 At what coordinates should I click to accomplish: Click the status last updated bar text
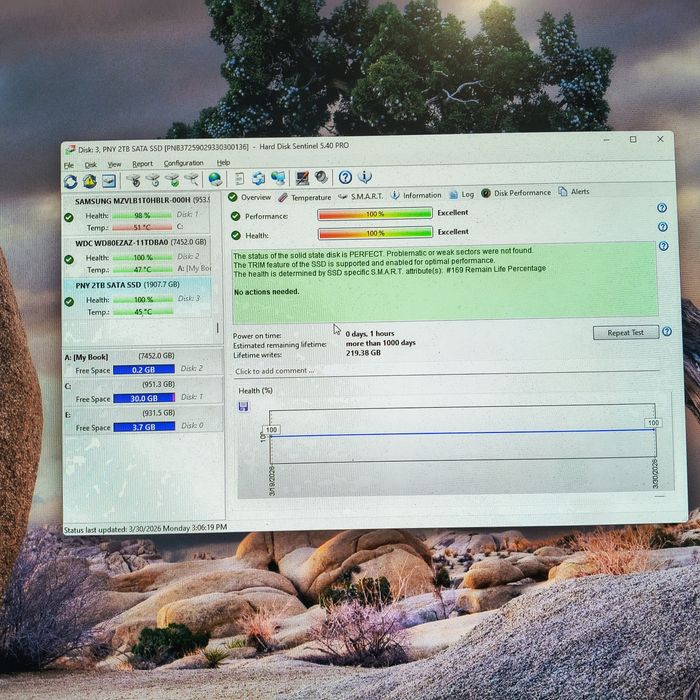[x=145, y=529]
